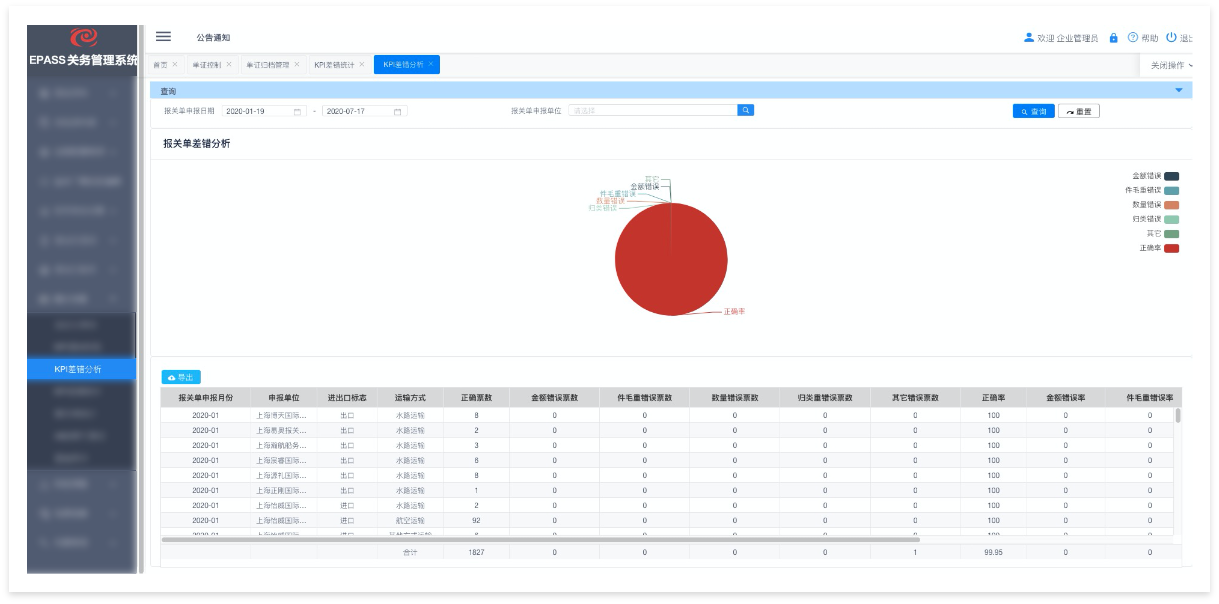This screenshot has height=604, width=1219.
Task: Click the 92 正确票数 cell
Action: point(476,520)
